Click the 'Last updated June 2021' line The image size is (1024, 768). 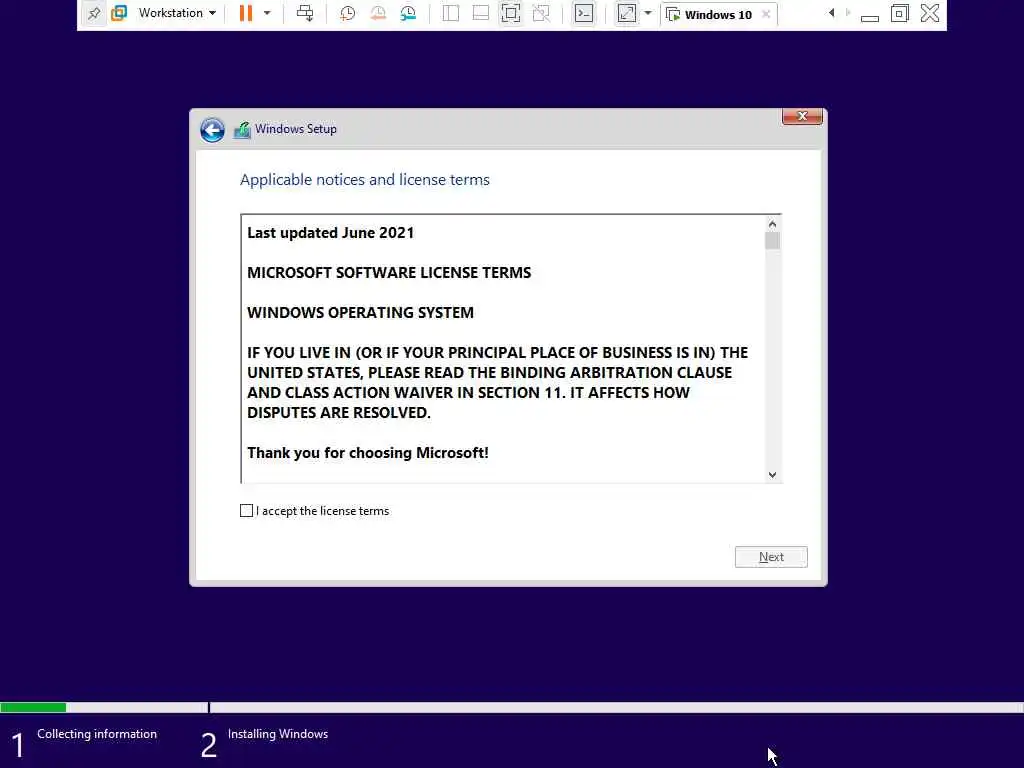click(330, 233)
